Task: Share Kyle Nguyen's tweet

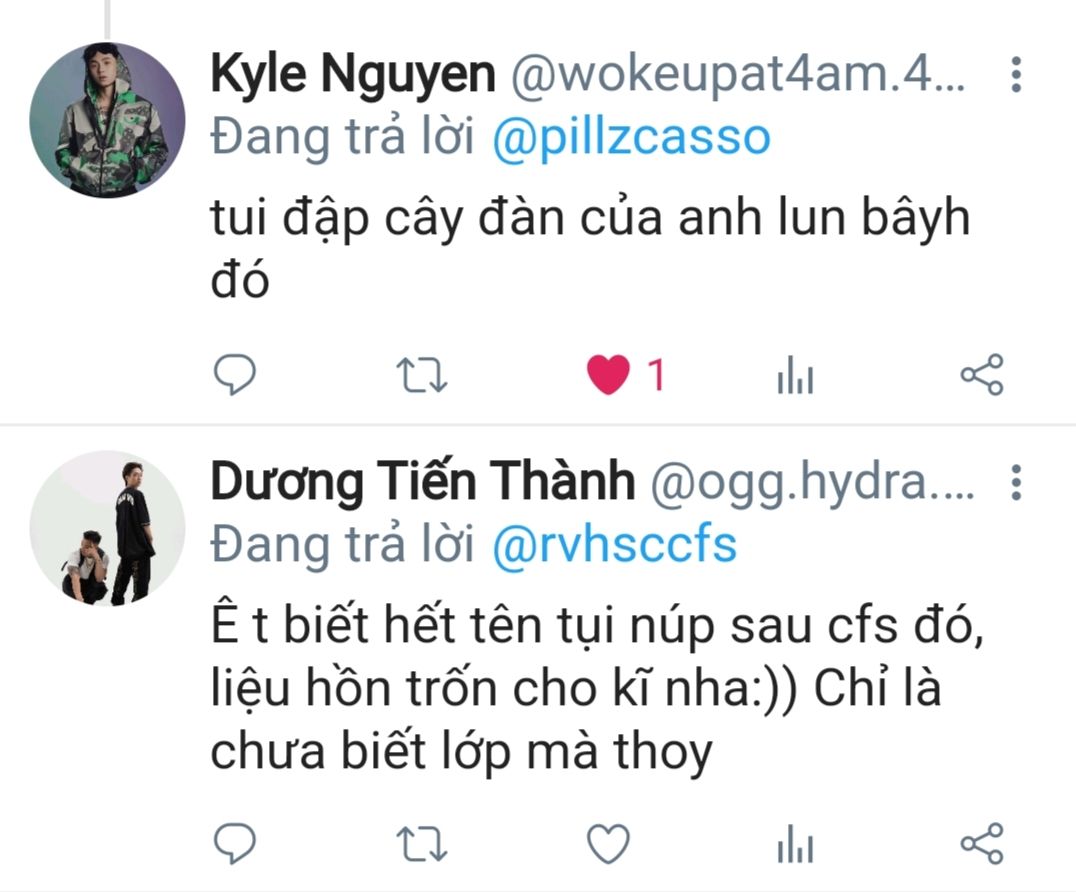Action: (982, 375)
